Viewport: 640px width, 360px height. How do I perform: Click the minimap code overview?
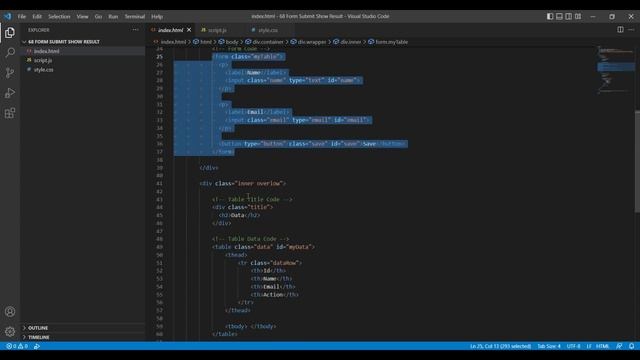pyautogui.click(x=616, y=69)
